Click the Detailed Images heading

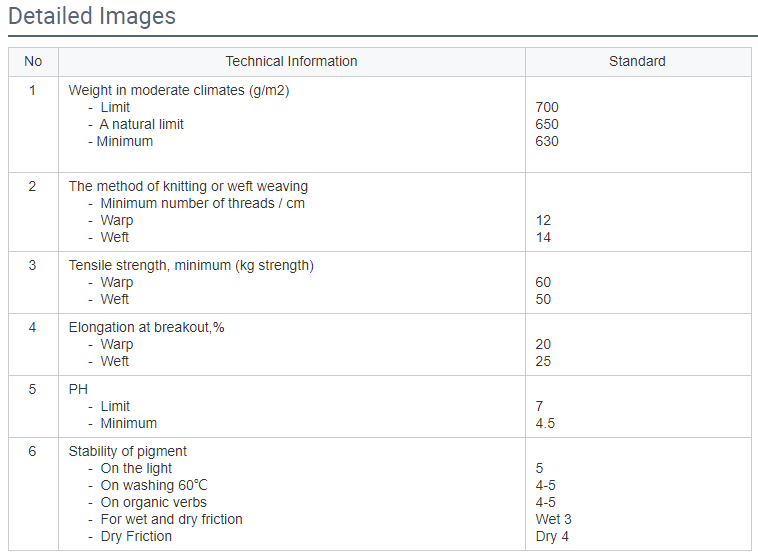click(92, 17)
